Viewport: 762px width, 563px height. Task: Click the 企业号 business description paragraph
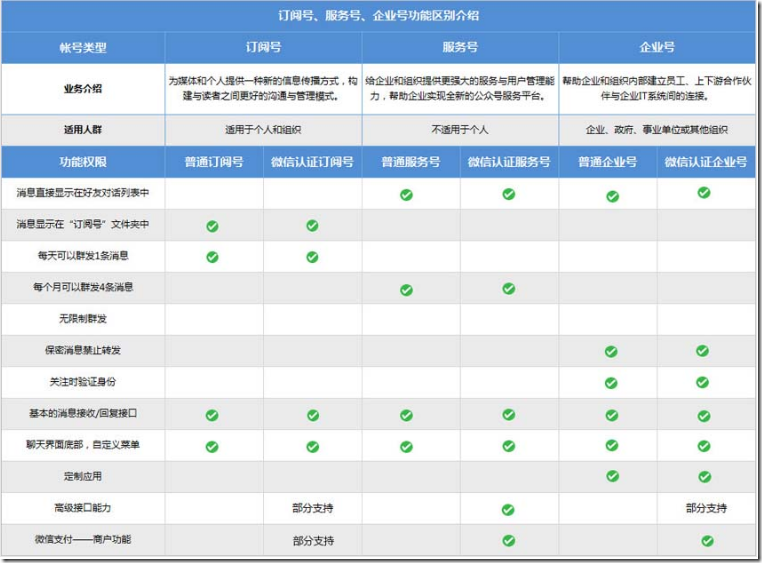(657, 88)
